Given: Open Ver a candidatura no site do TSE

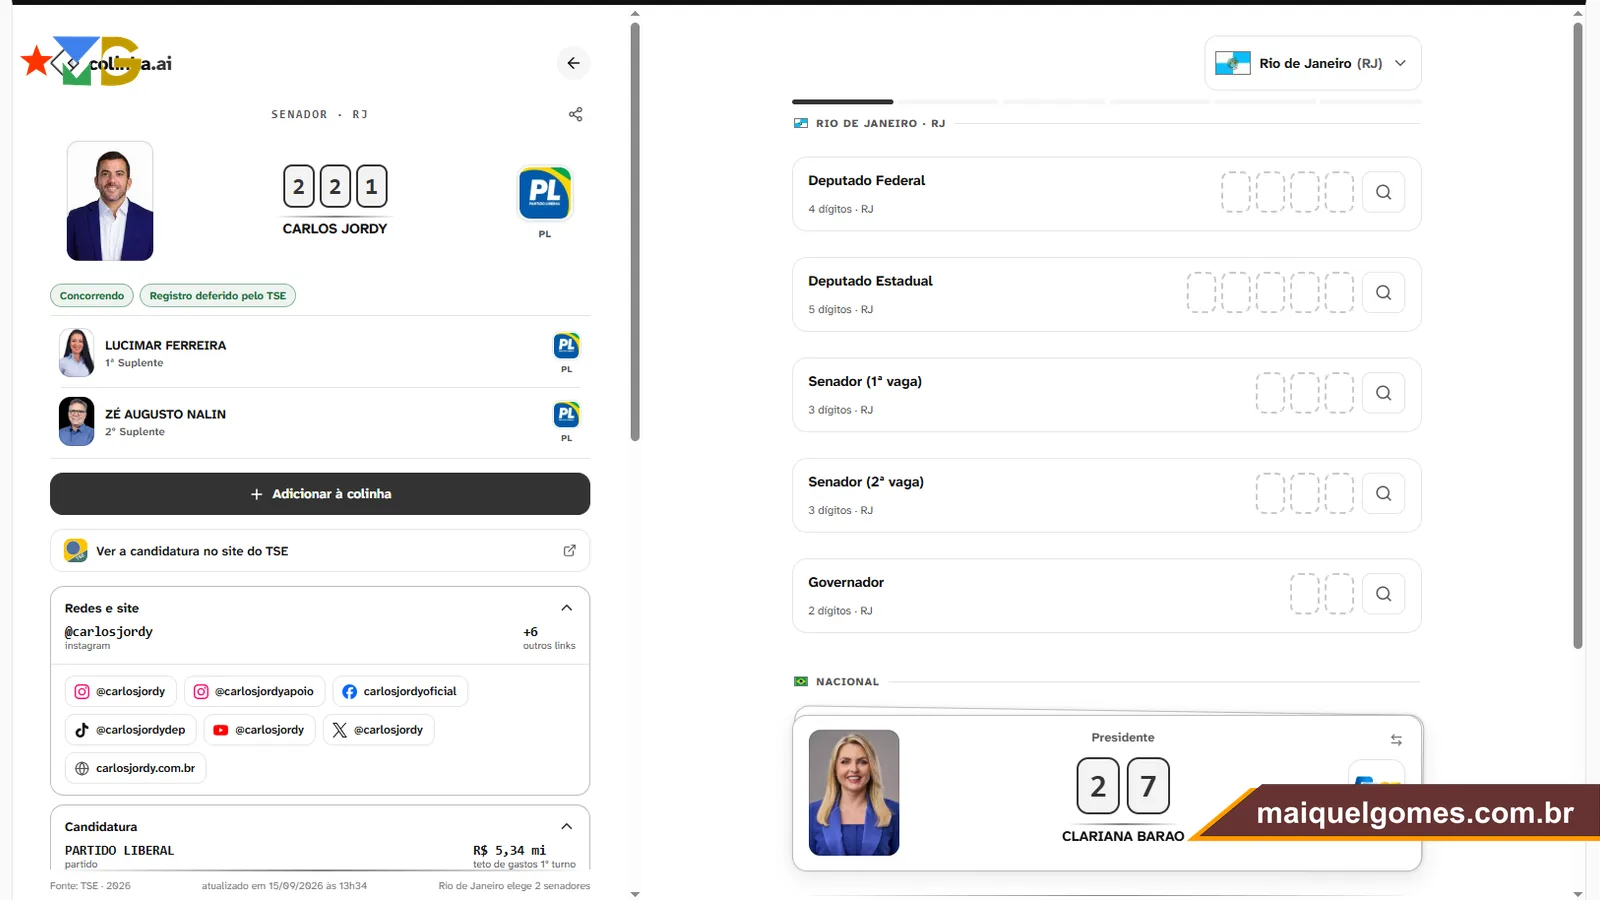Looking at the screenshot, I should [x=320, y=551].
